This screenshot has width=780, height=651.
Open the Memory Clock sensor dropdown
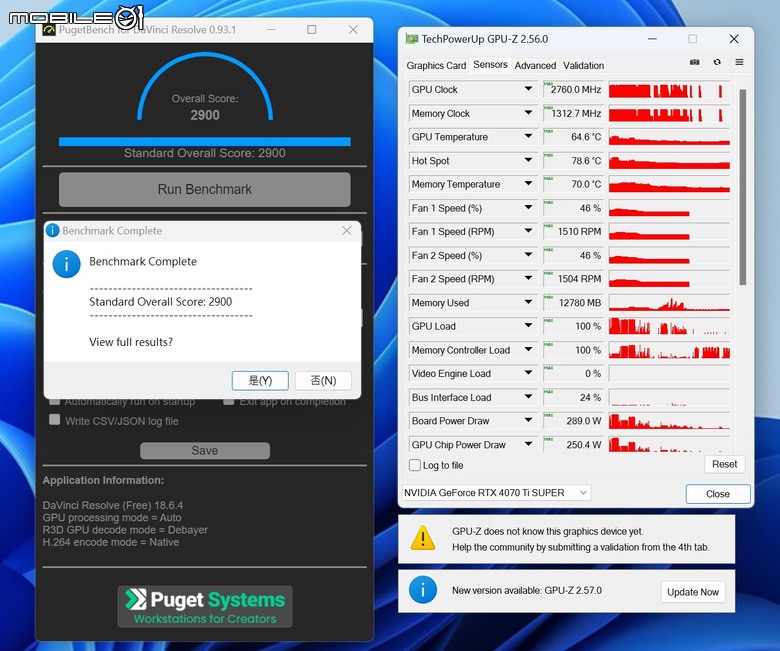[528, 113]
